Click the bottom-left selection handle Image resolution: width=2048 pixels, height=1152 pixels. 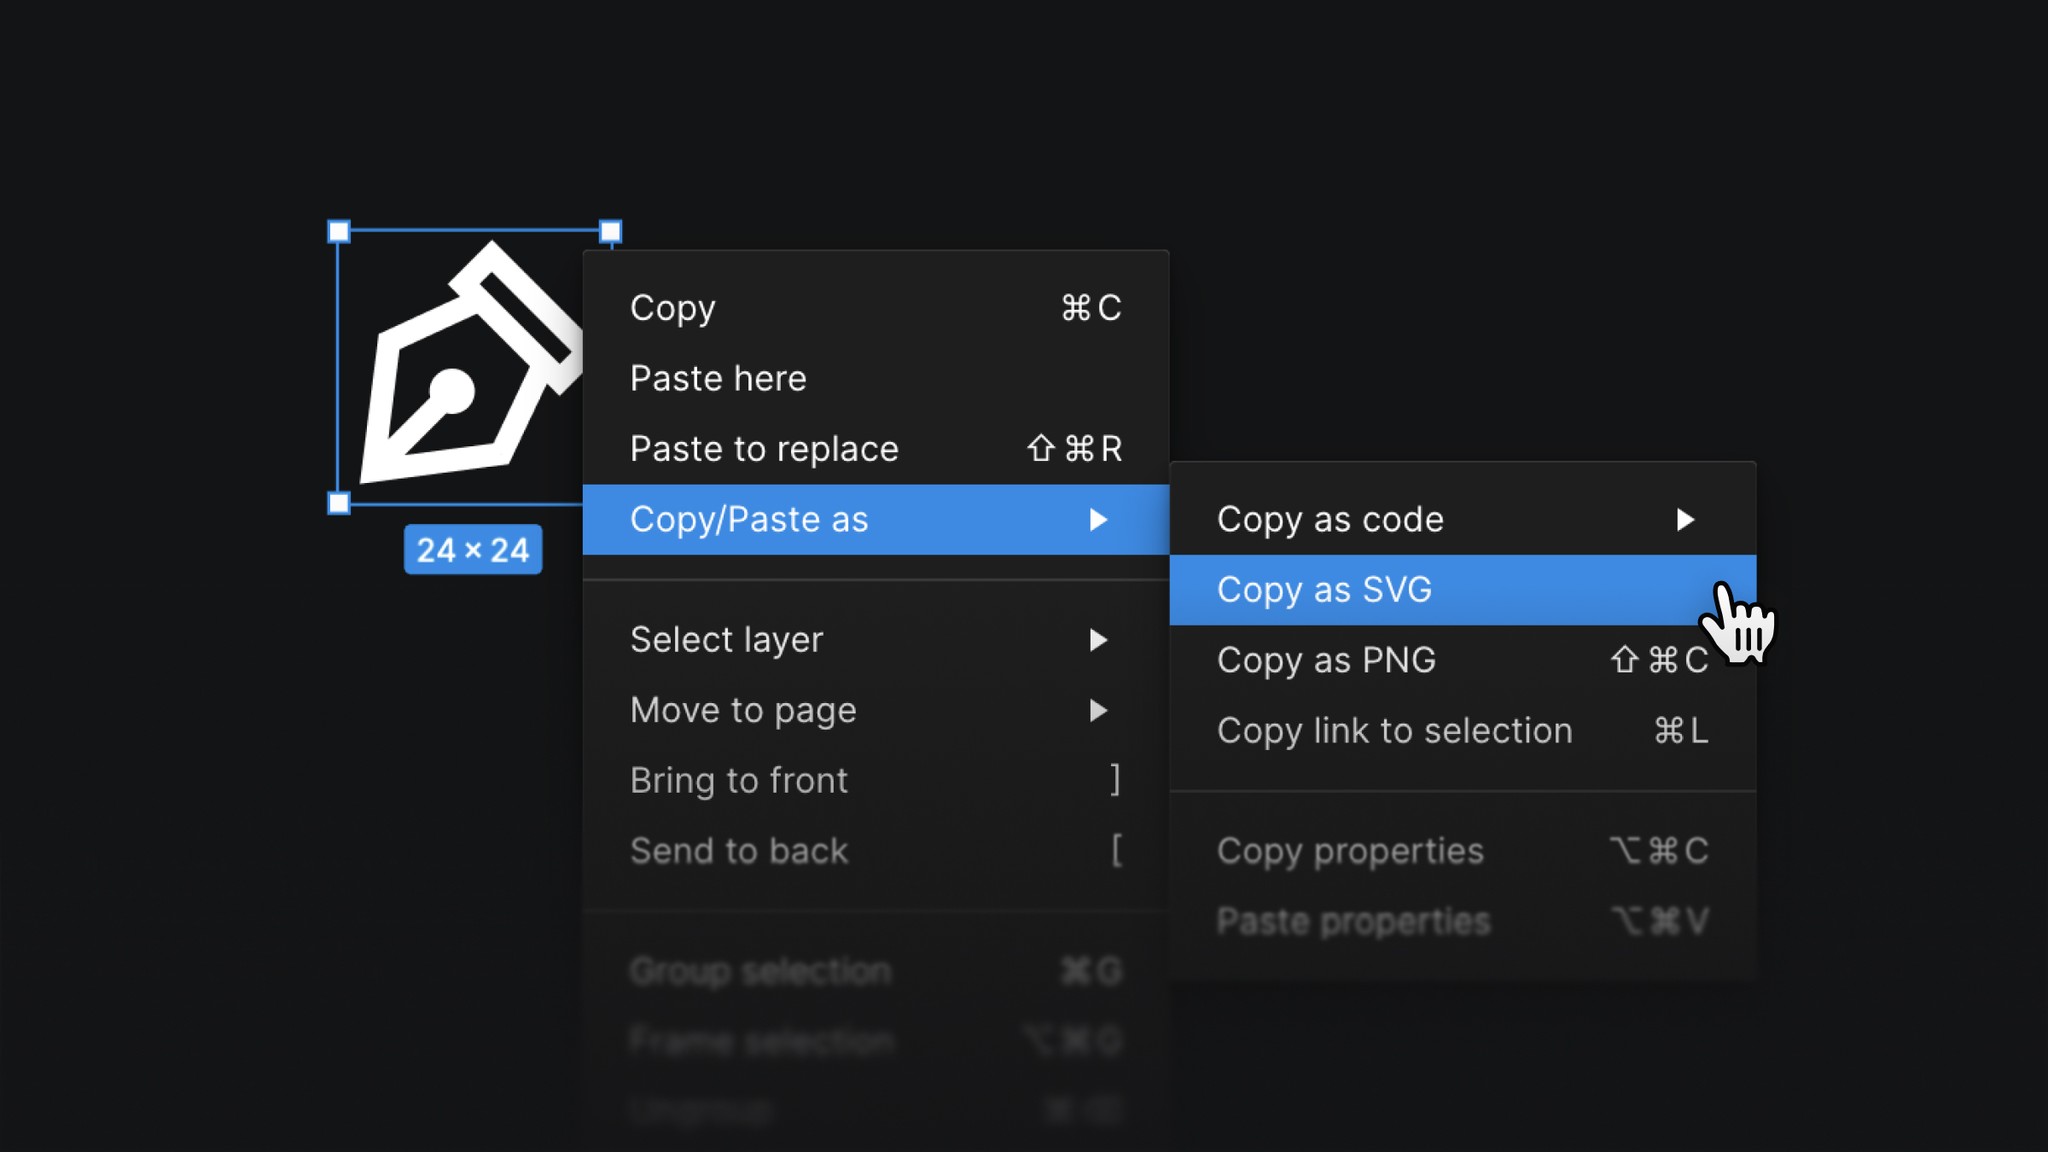[338, 504]
